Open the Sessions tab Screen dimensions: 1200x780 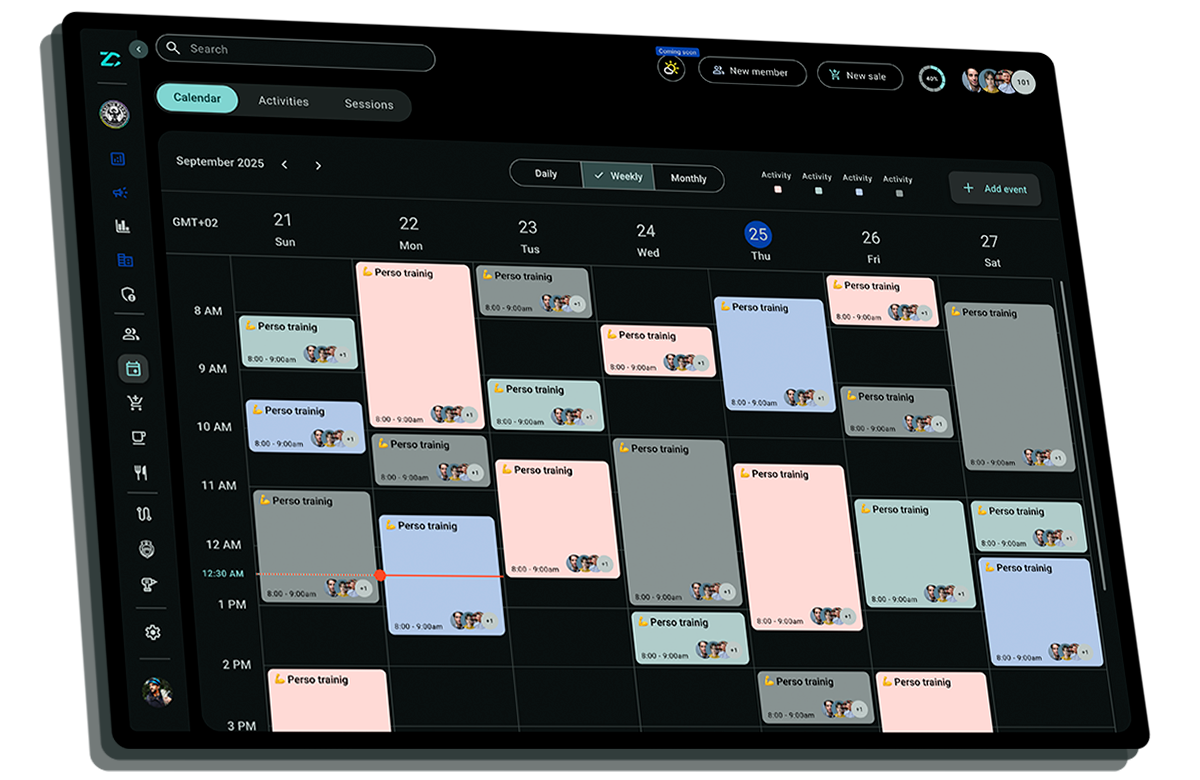(x=369, y=104)
